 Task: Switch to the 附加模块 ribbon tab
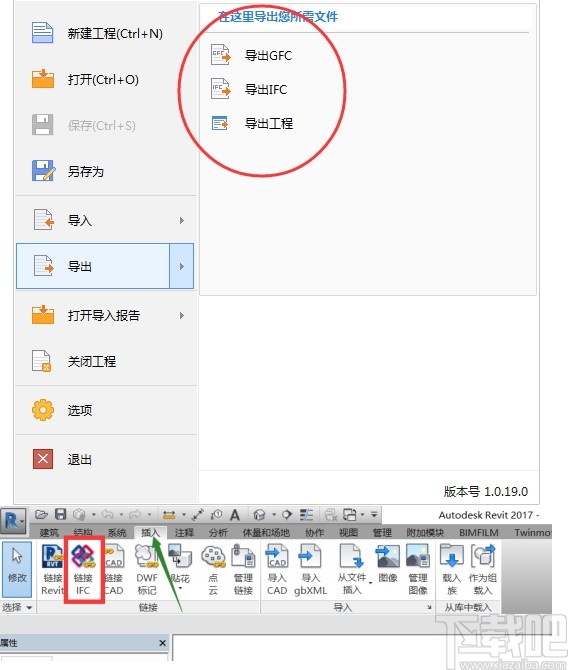click(425, 532)
